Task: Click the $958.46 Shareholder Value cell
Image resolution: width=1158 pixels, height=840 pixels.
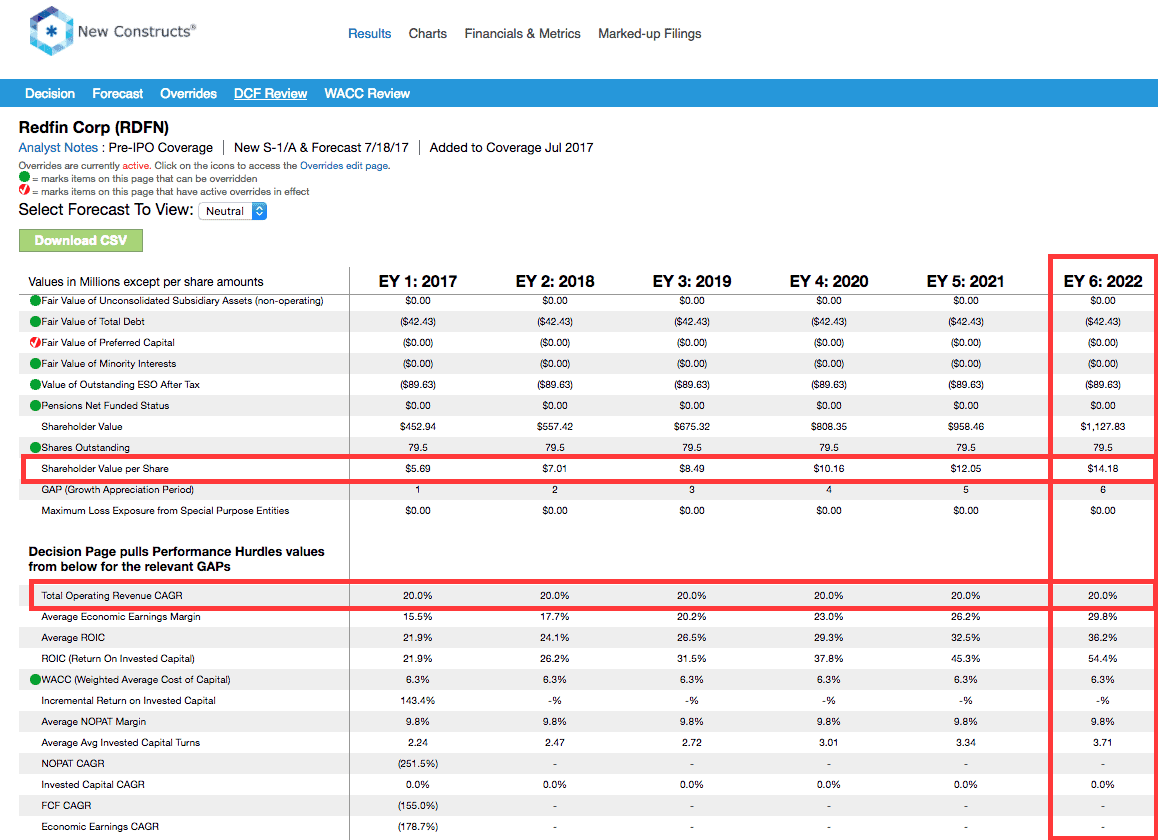Action: [965, 426]
